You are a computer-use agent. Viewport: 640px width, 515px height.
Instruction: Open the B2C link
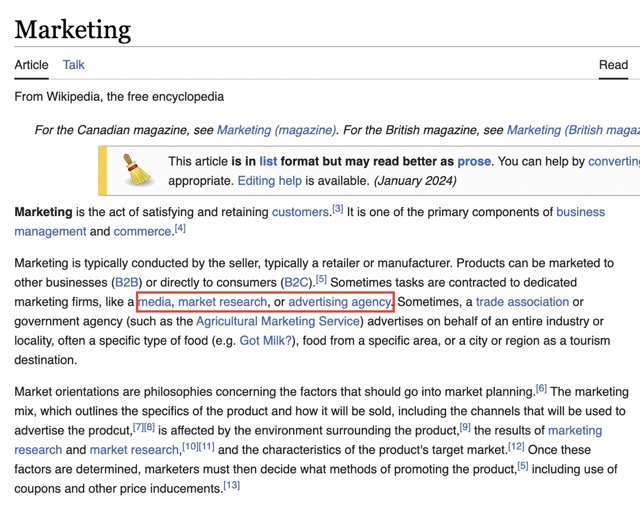pyautogui.click(x=297, y=282)
